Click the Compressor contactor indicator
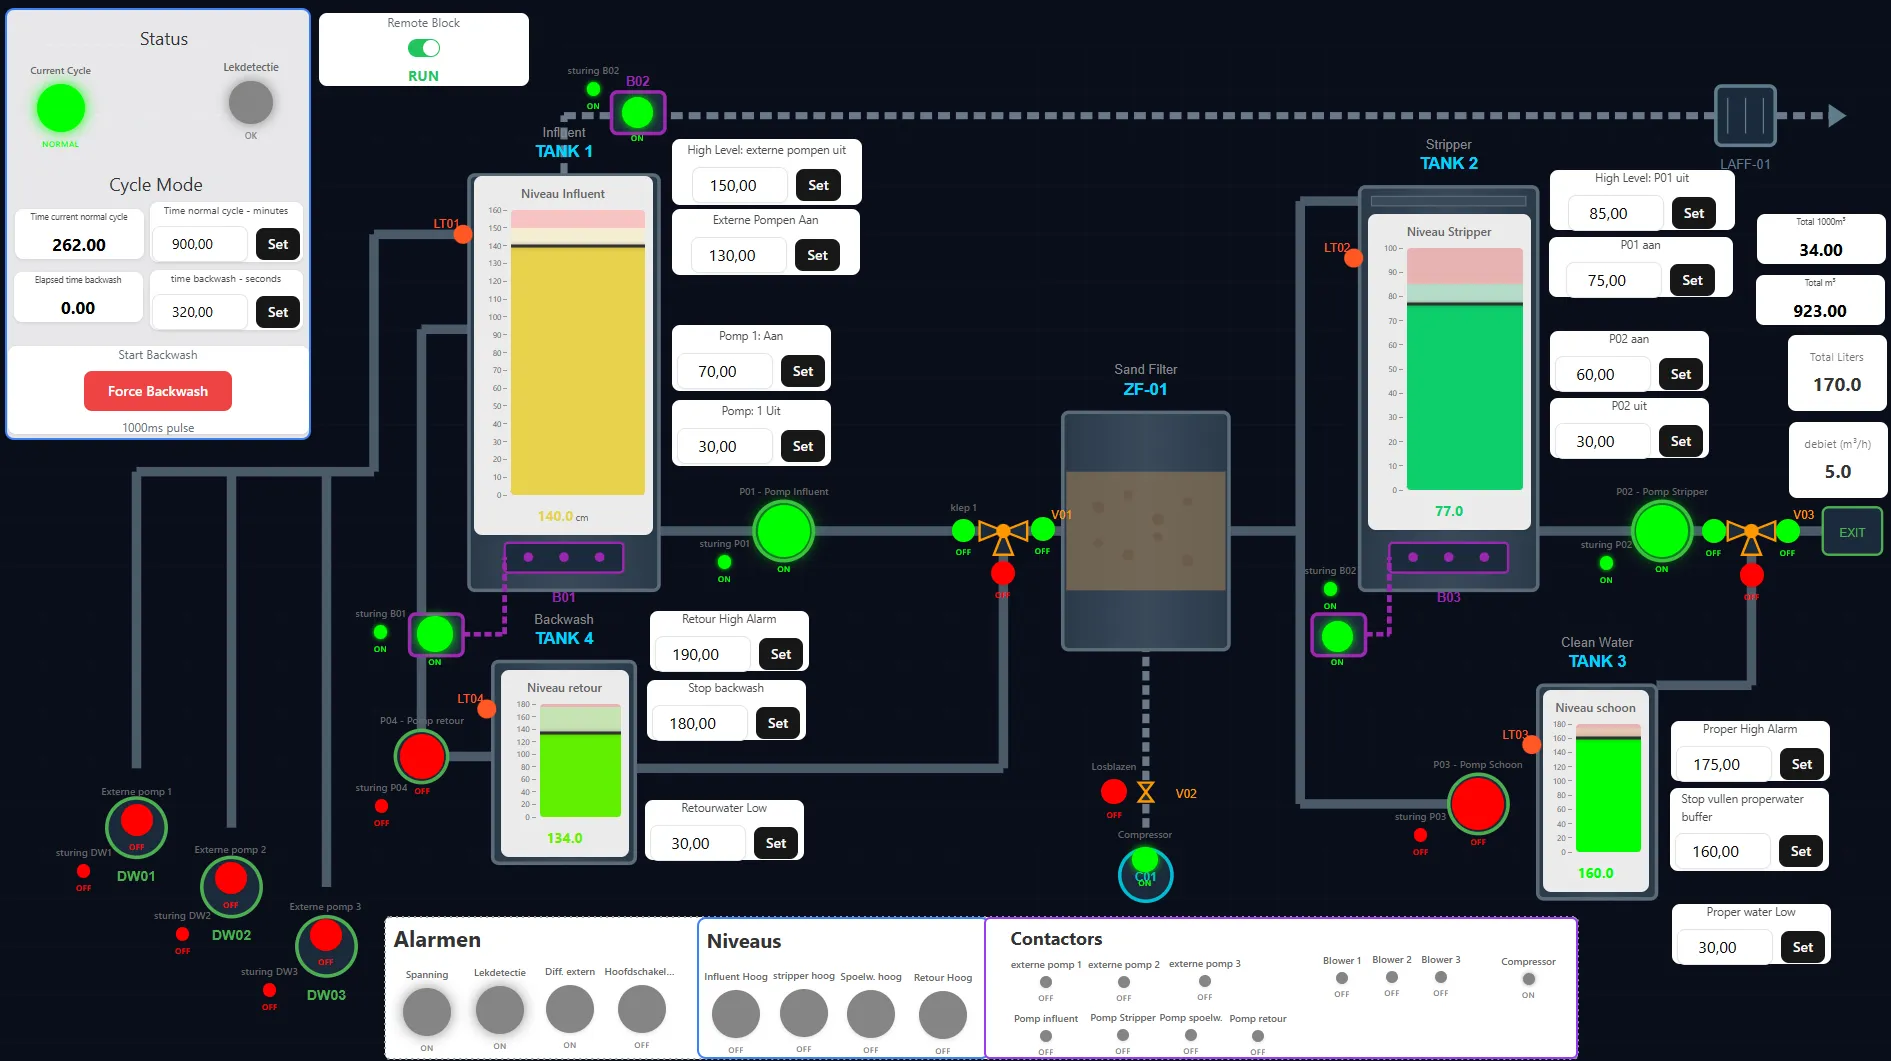 coord(1528,980)
